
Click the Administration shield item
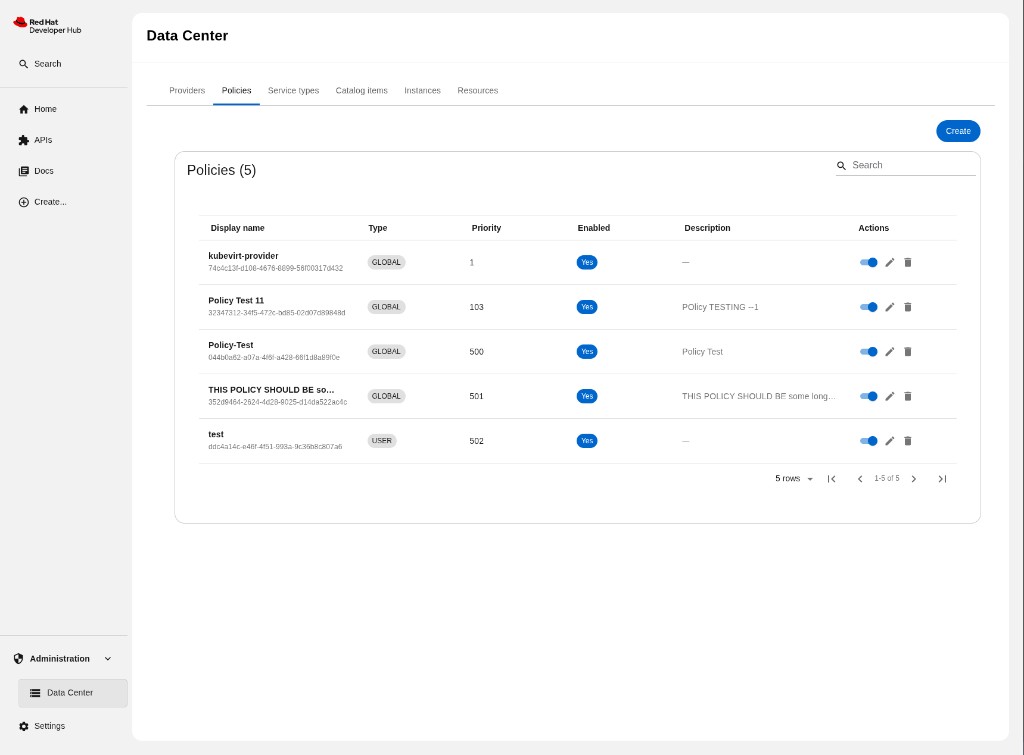[x=52, y=659]
